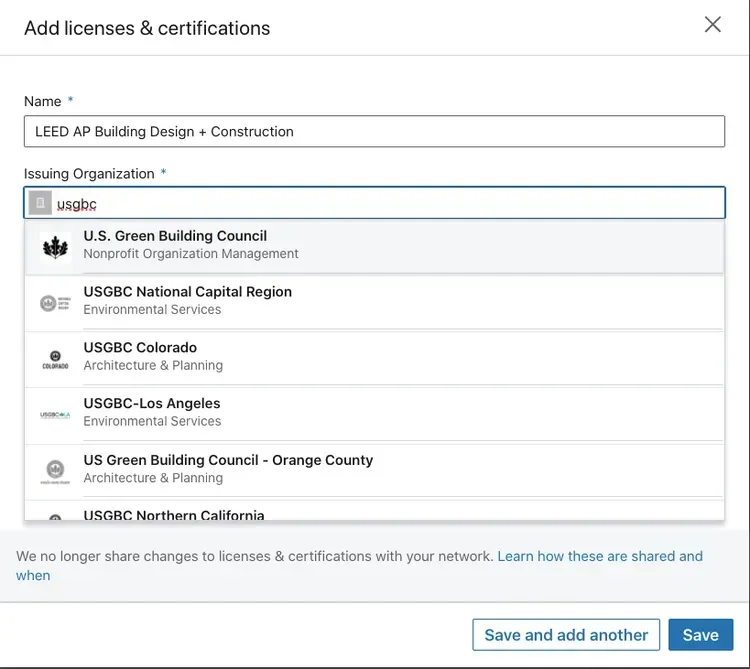
Task: Select USGBC Northern California suggestion
Action: pos(375,511)
